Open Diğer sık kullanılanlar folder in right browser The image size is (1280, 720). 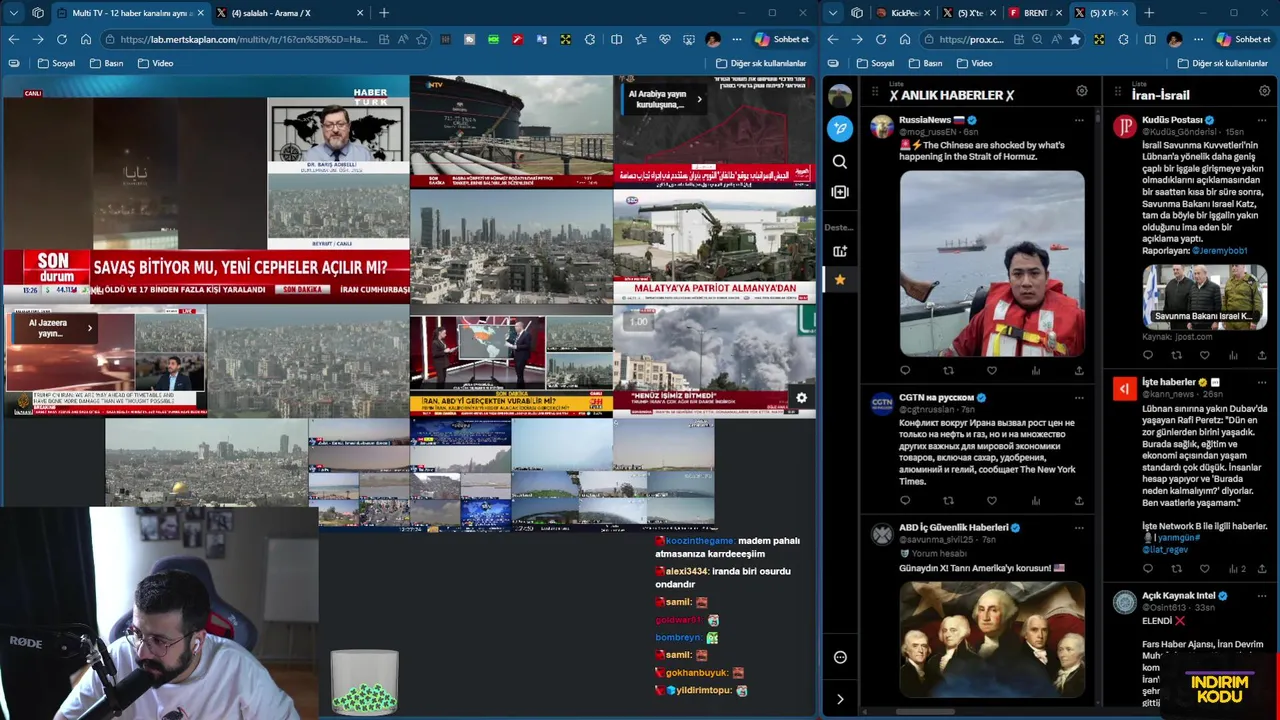1223,63
